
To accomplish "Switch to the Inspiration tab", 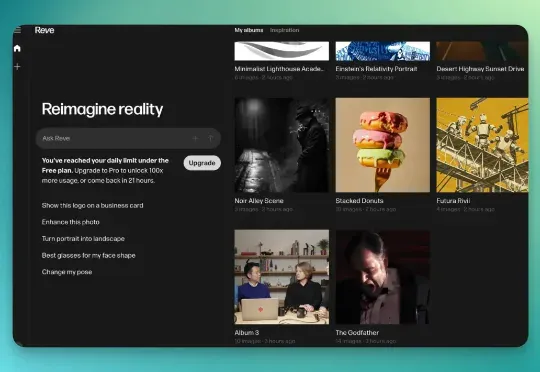I will point(284,30).
